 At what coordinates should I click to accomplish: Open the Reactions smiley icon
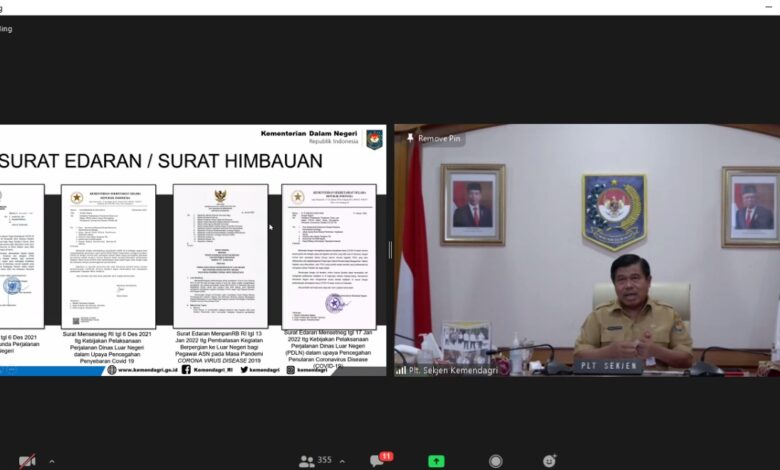[x=549, y=461]
